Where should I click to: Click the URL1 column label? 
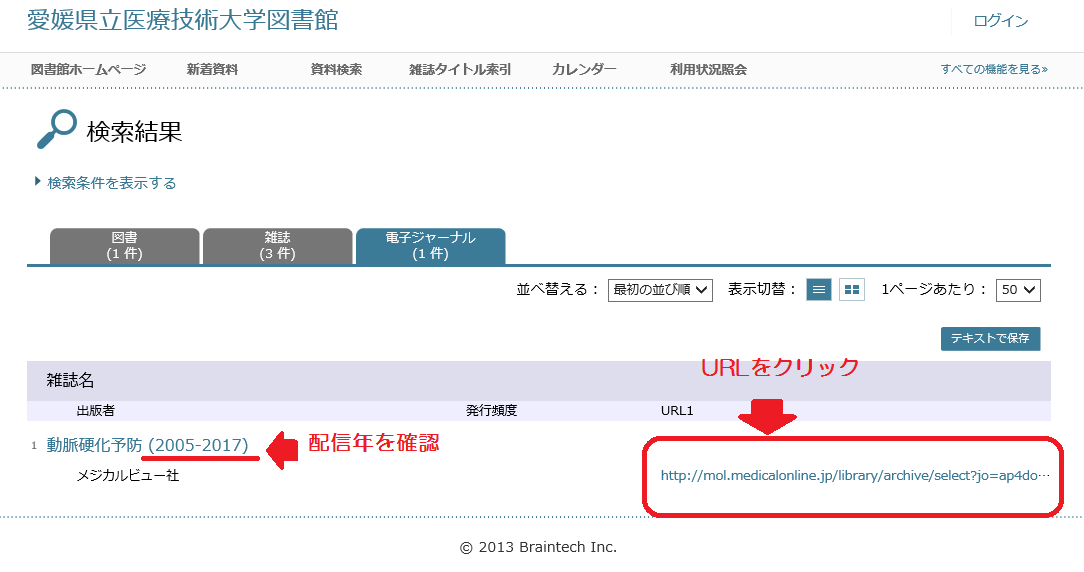[677, 410]
